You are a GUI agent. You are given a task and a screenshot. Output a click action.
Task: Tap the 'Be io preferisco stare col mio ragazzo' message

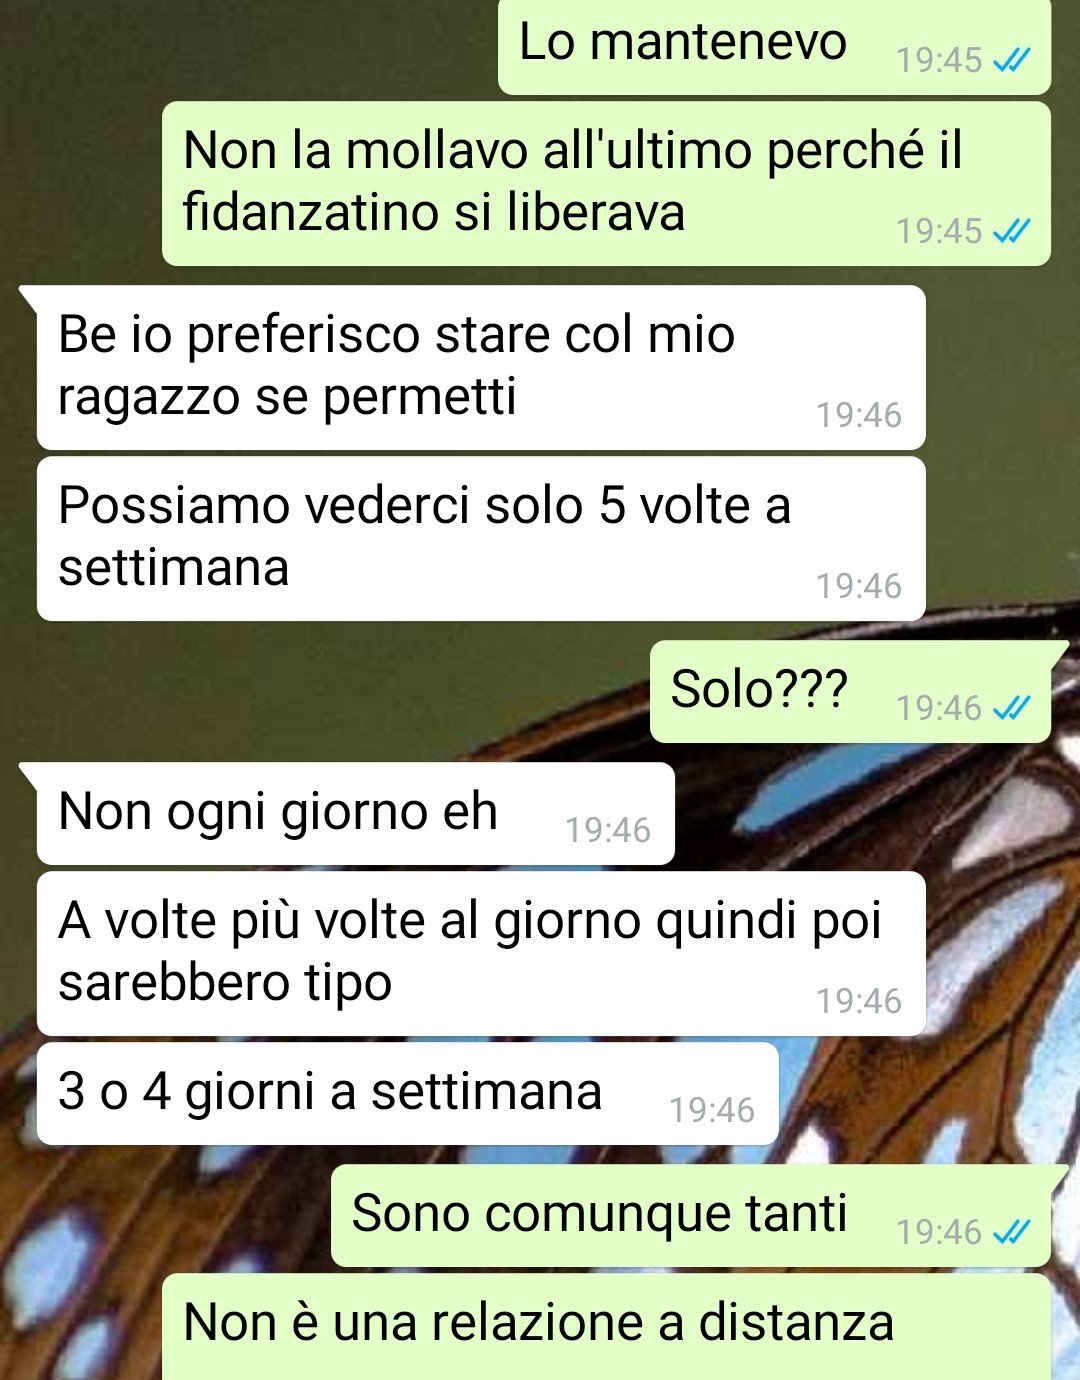(x=480, y=367)
